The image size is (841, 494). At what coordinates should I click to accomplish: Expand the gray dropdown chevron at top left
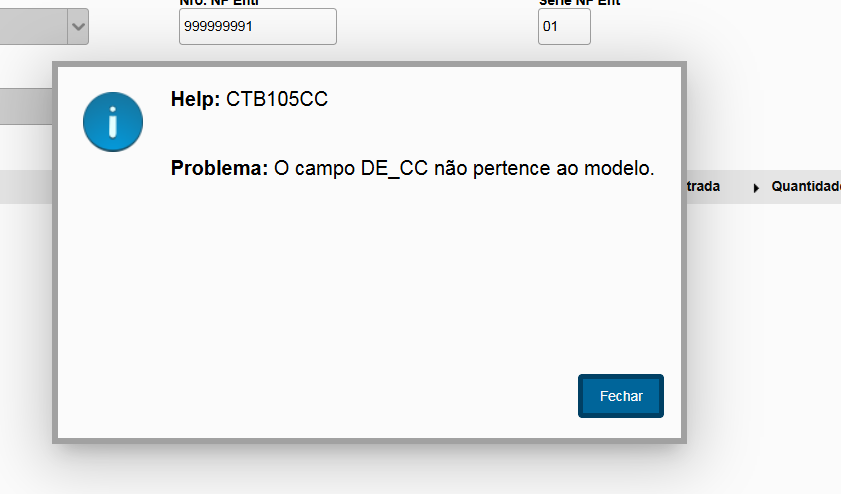coord(78,26)
